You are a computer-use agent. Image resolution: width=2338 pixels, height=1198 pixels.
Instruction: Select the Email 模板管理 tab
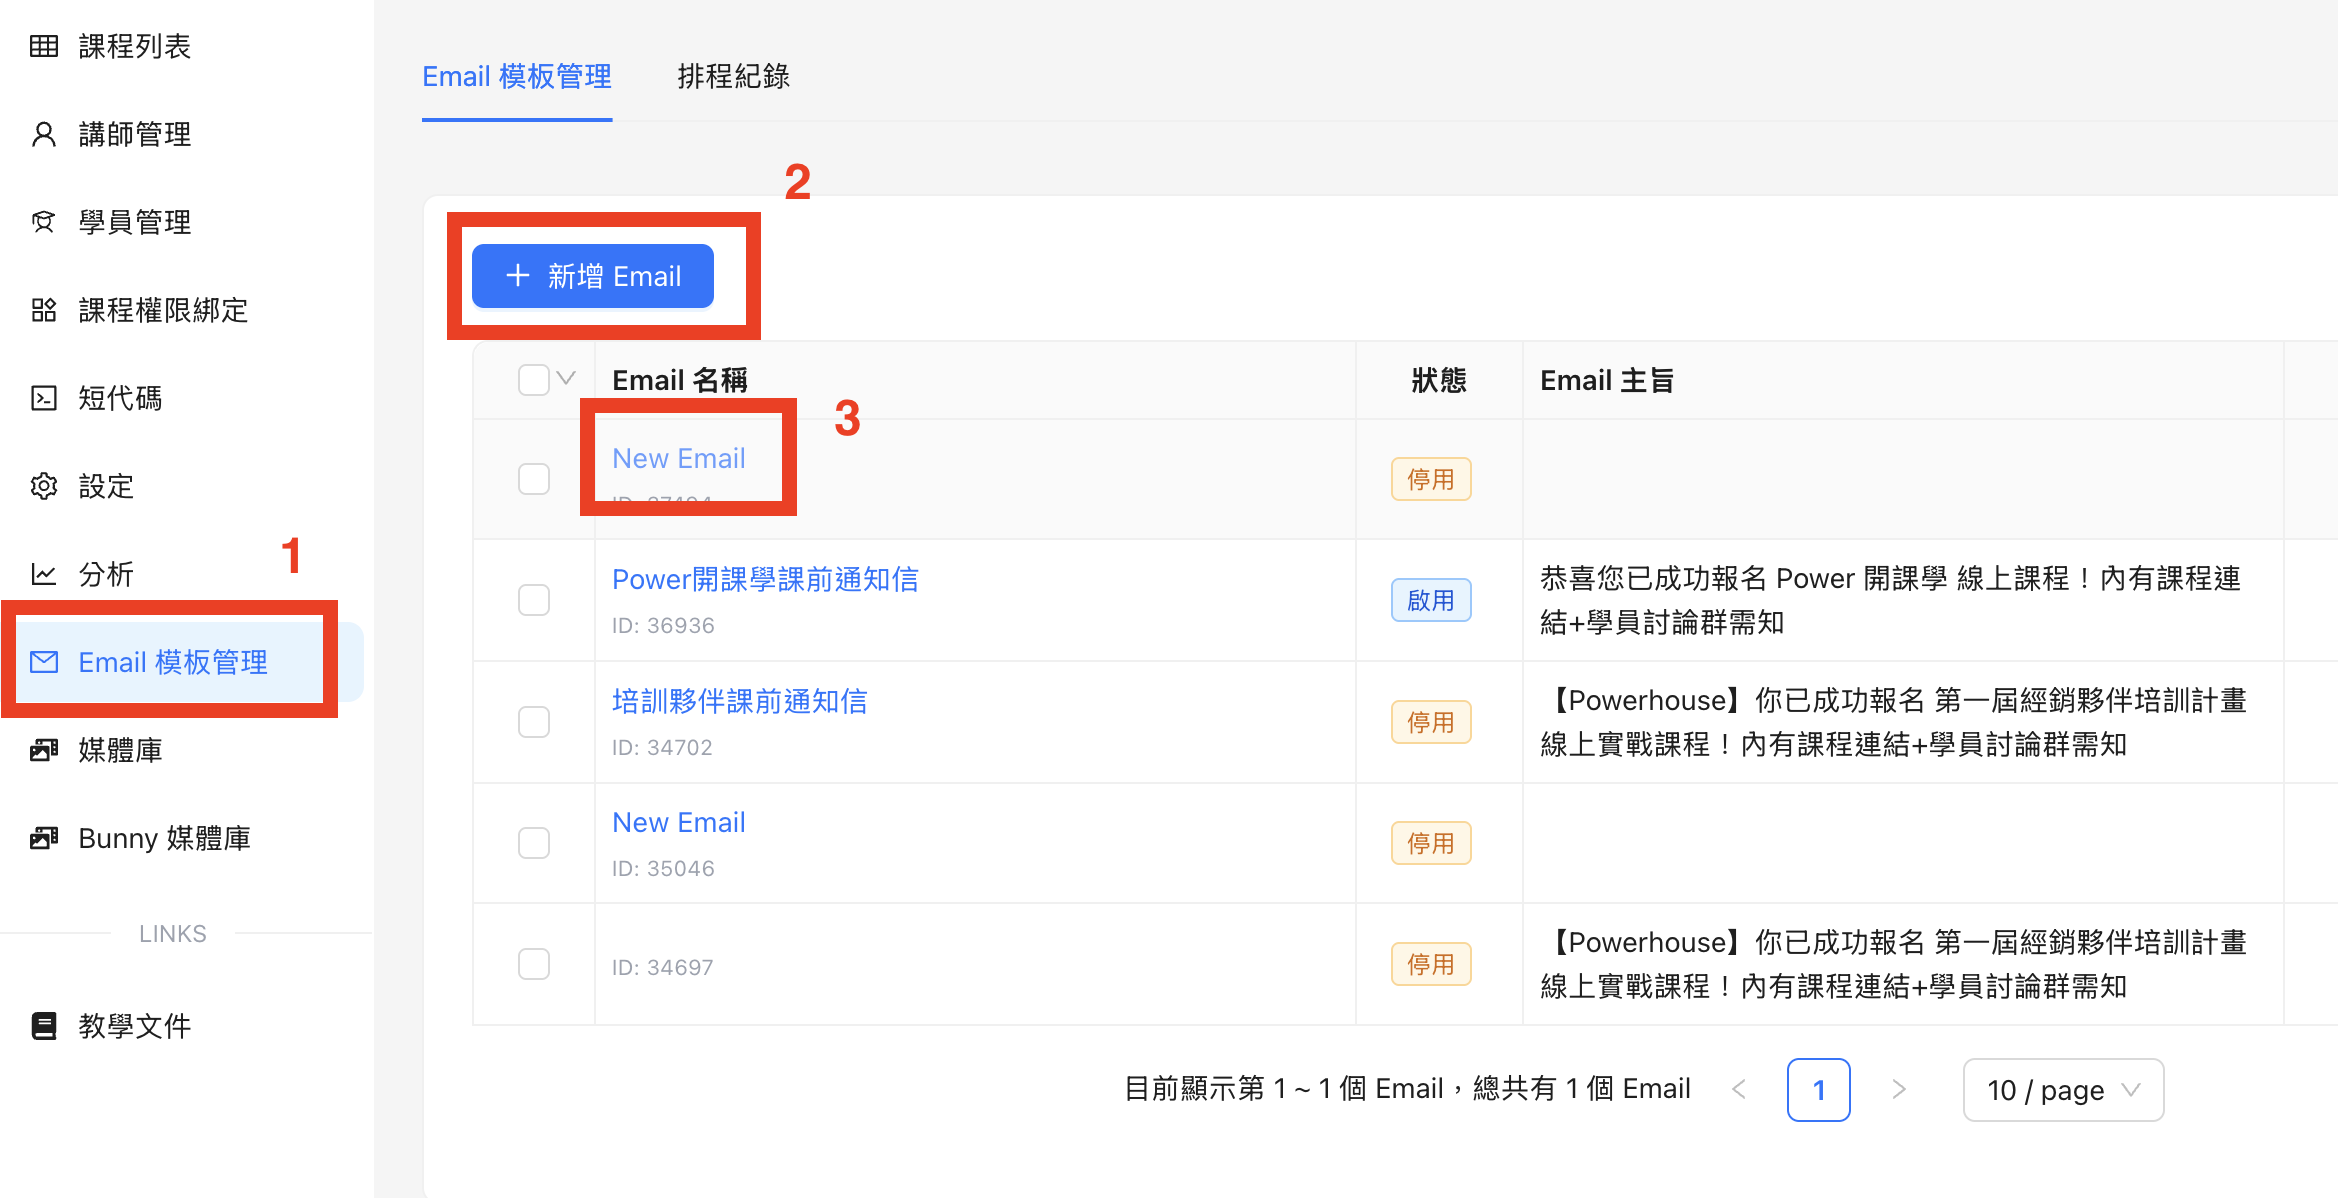(517, 76)
